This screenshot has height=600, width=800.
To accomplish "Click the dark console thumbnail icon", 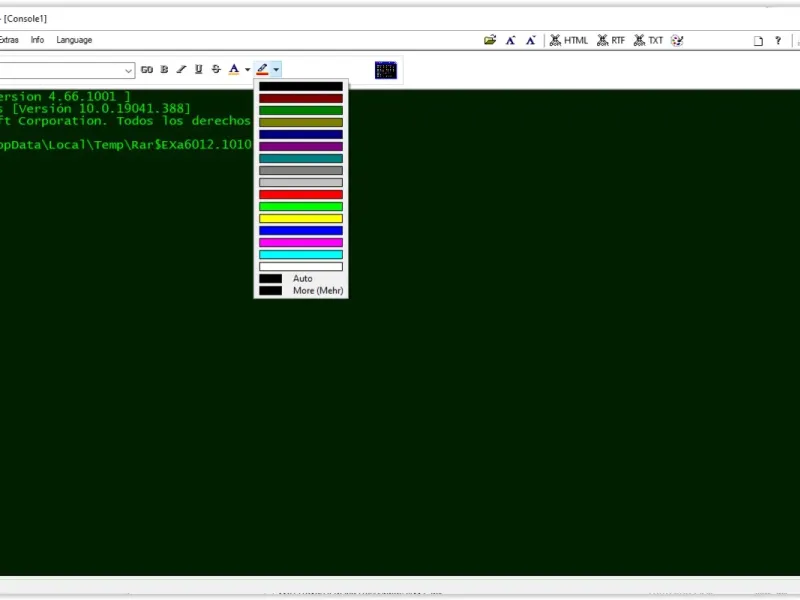I will [x=386, y=70].
